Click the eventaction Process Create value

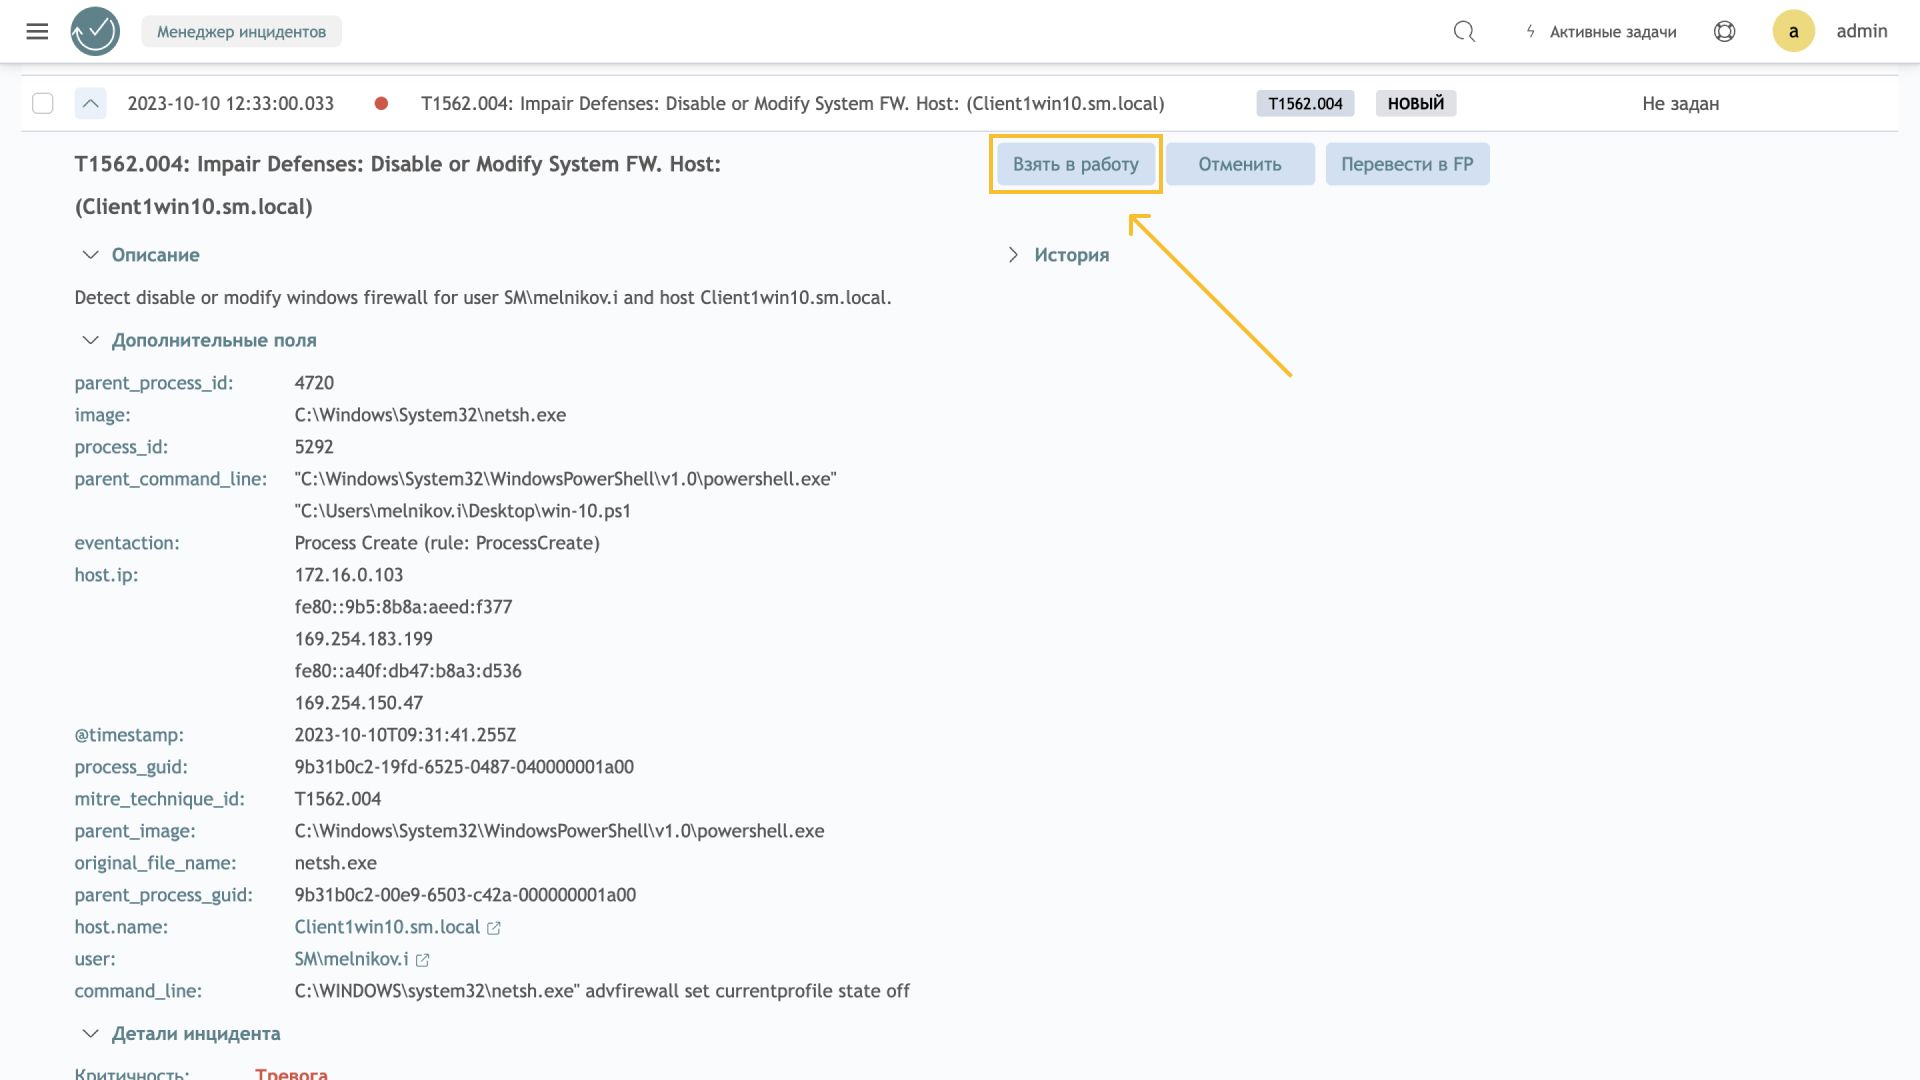[447, 543]
